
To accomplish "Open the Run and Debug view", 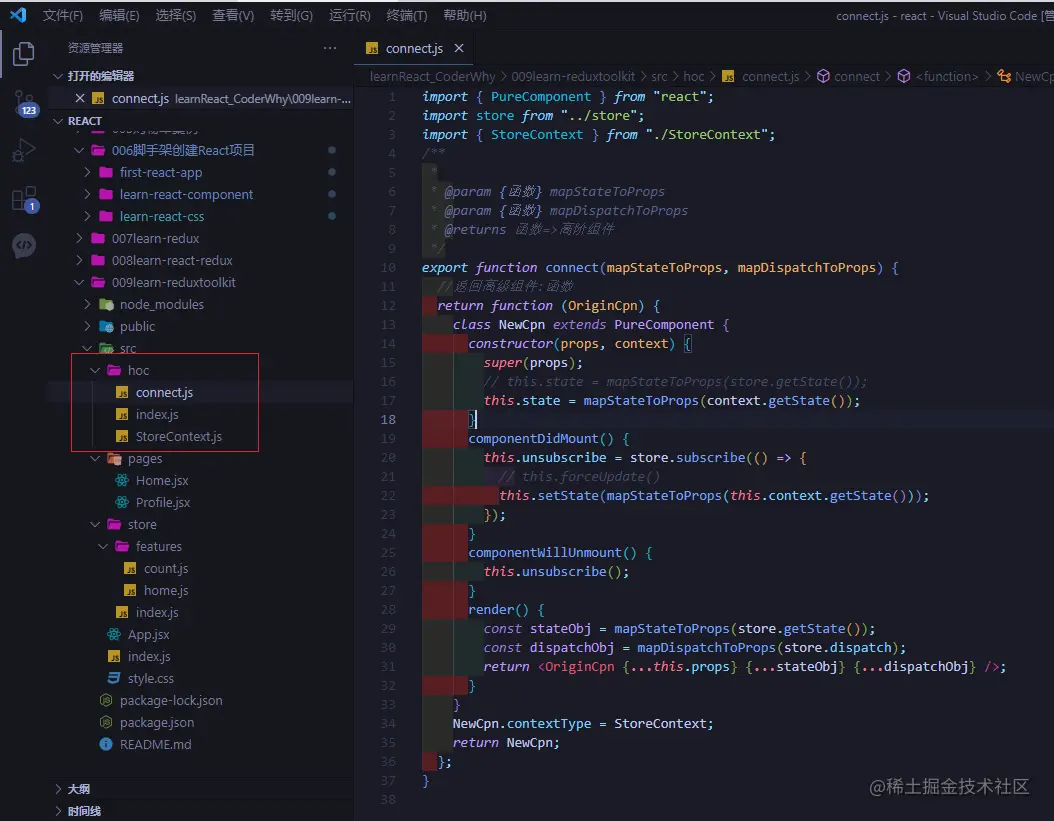I will [x=24, y=150].
